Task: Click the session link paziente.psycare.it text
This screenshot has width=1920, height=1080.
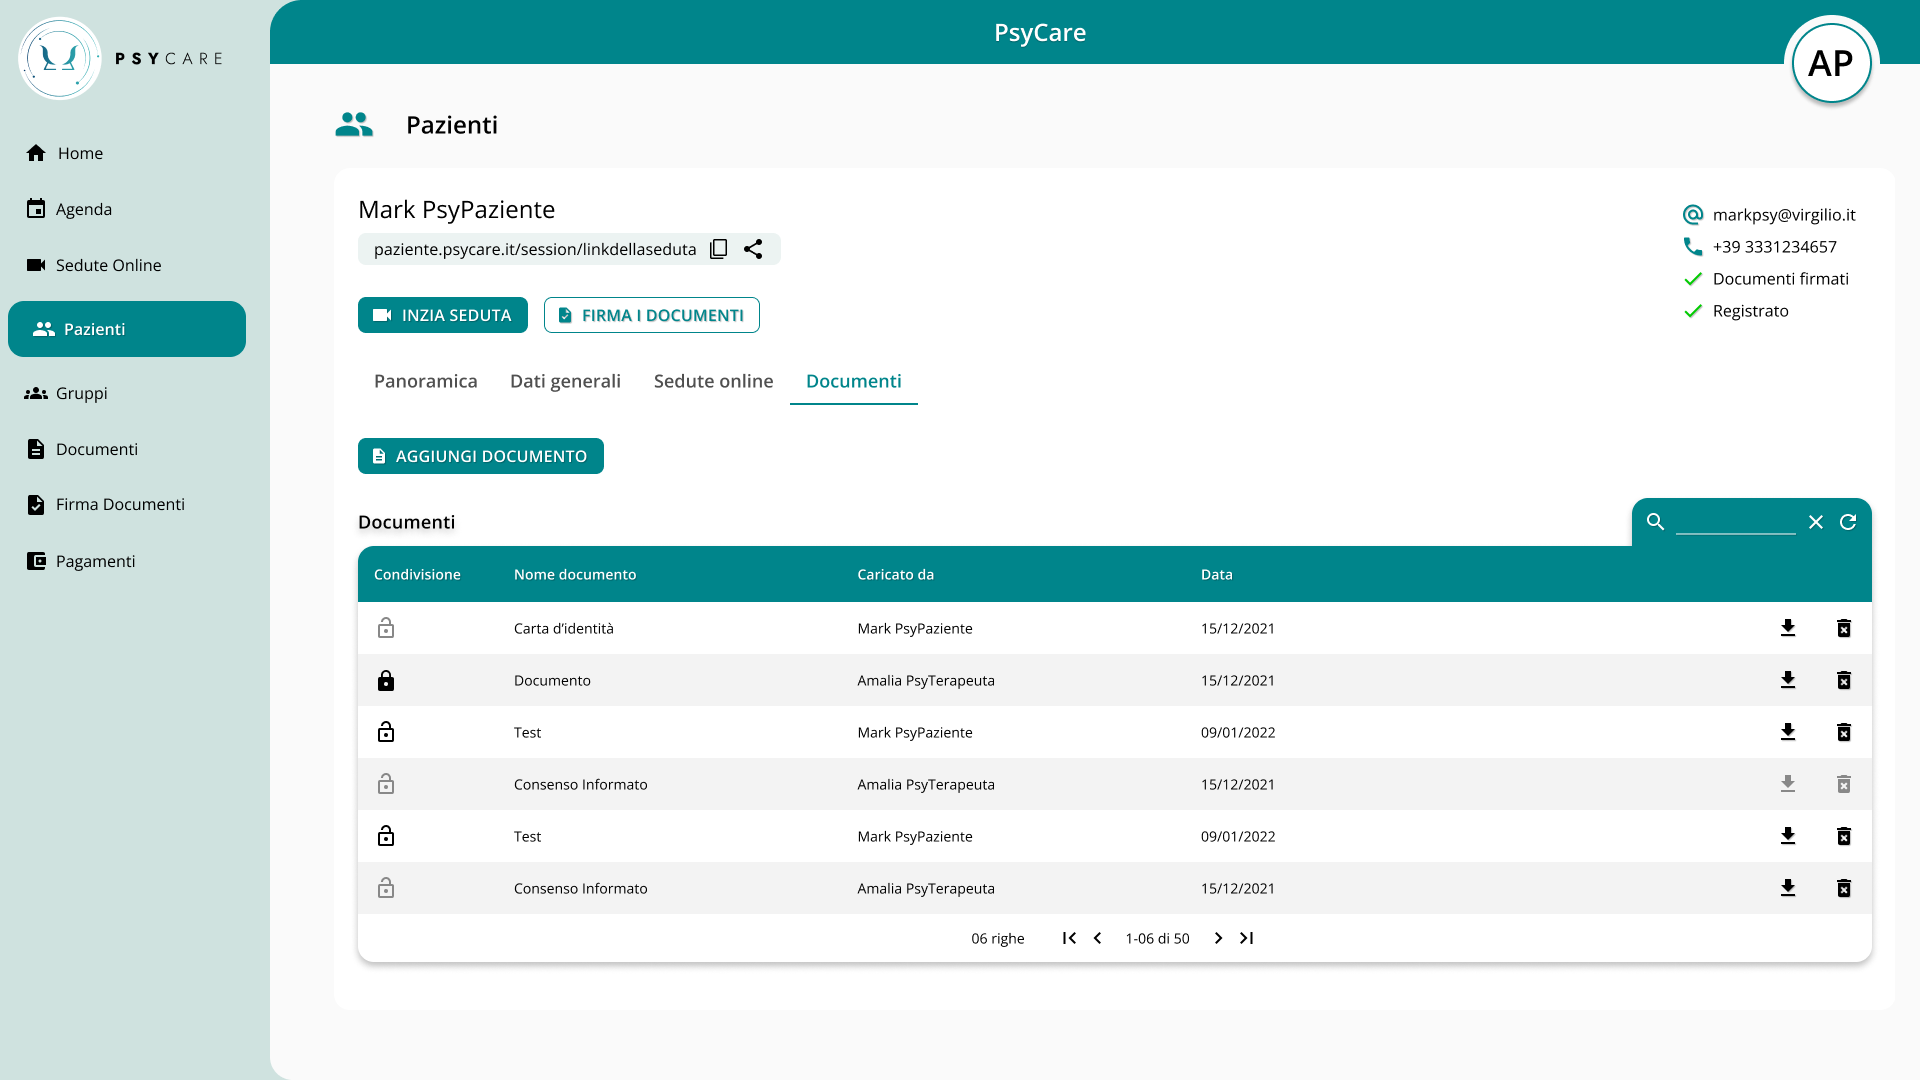Action: point(535,249)
